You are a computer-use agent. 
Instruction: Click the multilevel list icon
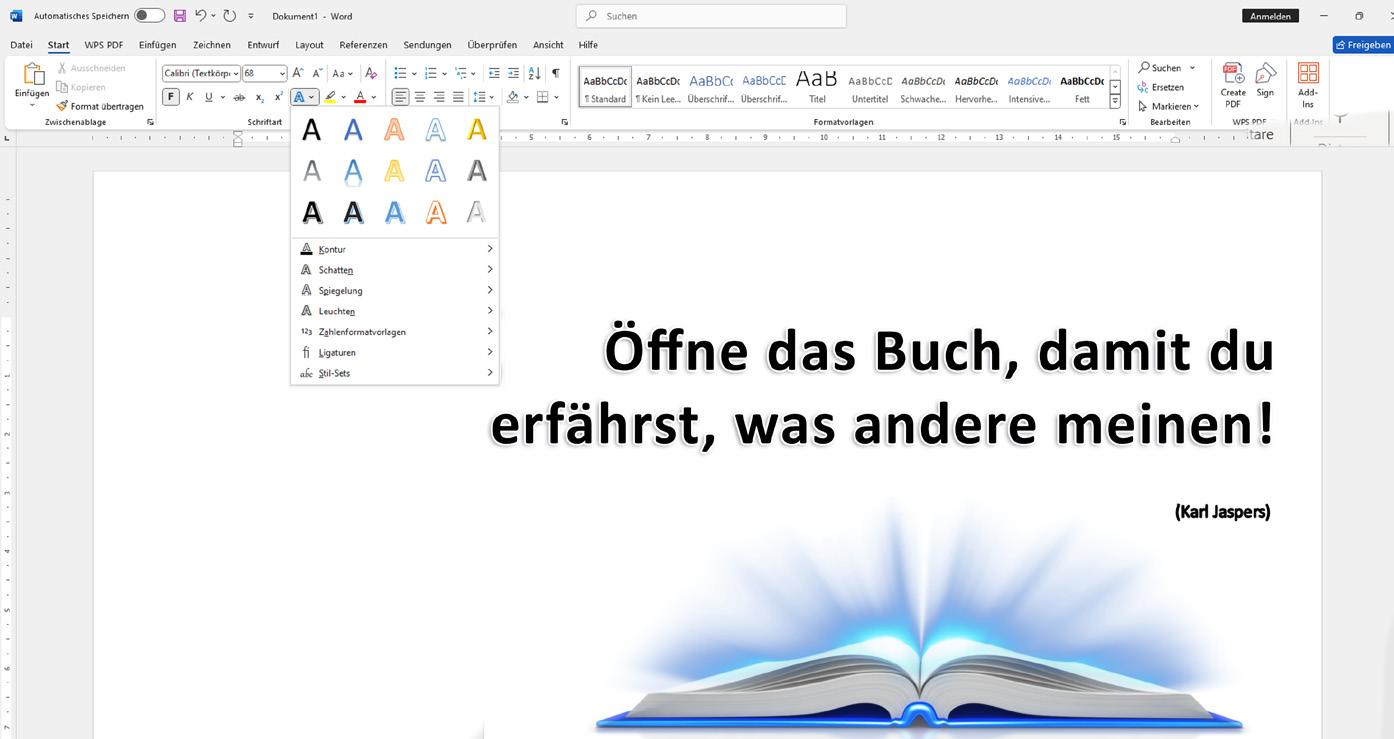pos(461,73)
